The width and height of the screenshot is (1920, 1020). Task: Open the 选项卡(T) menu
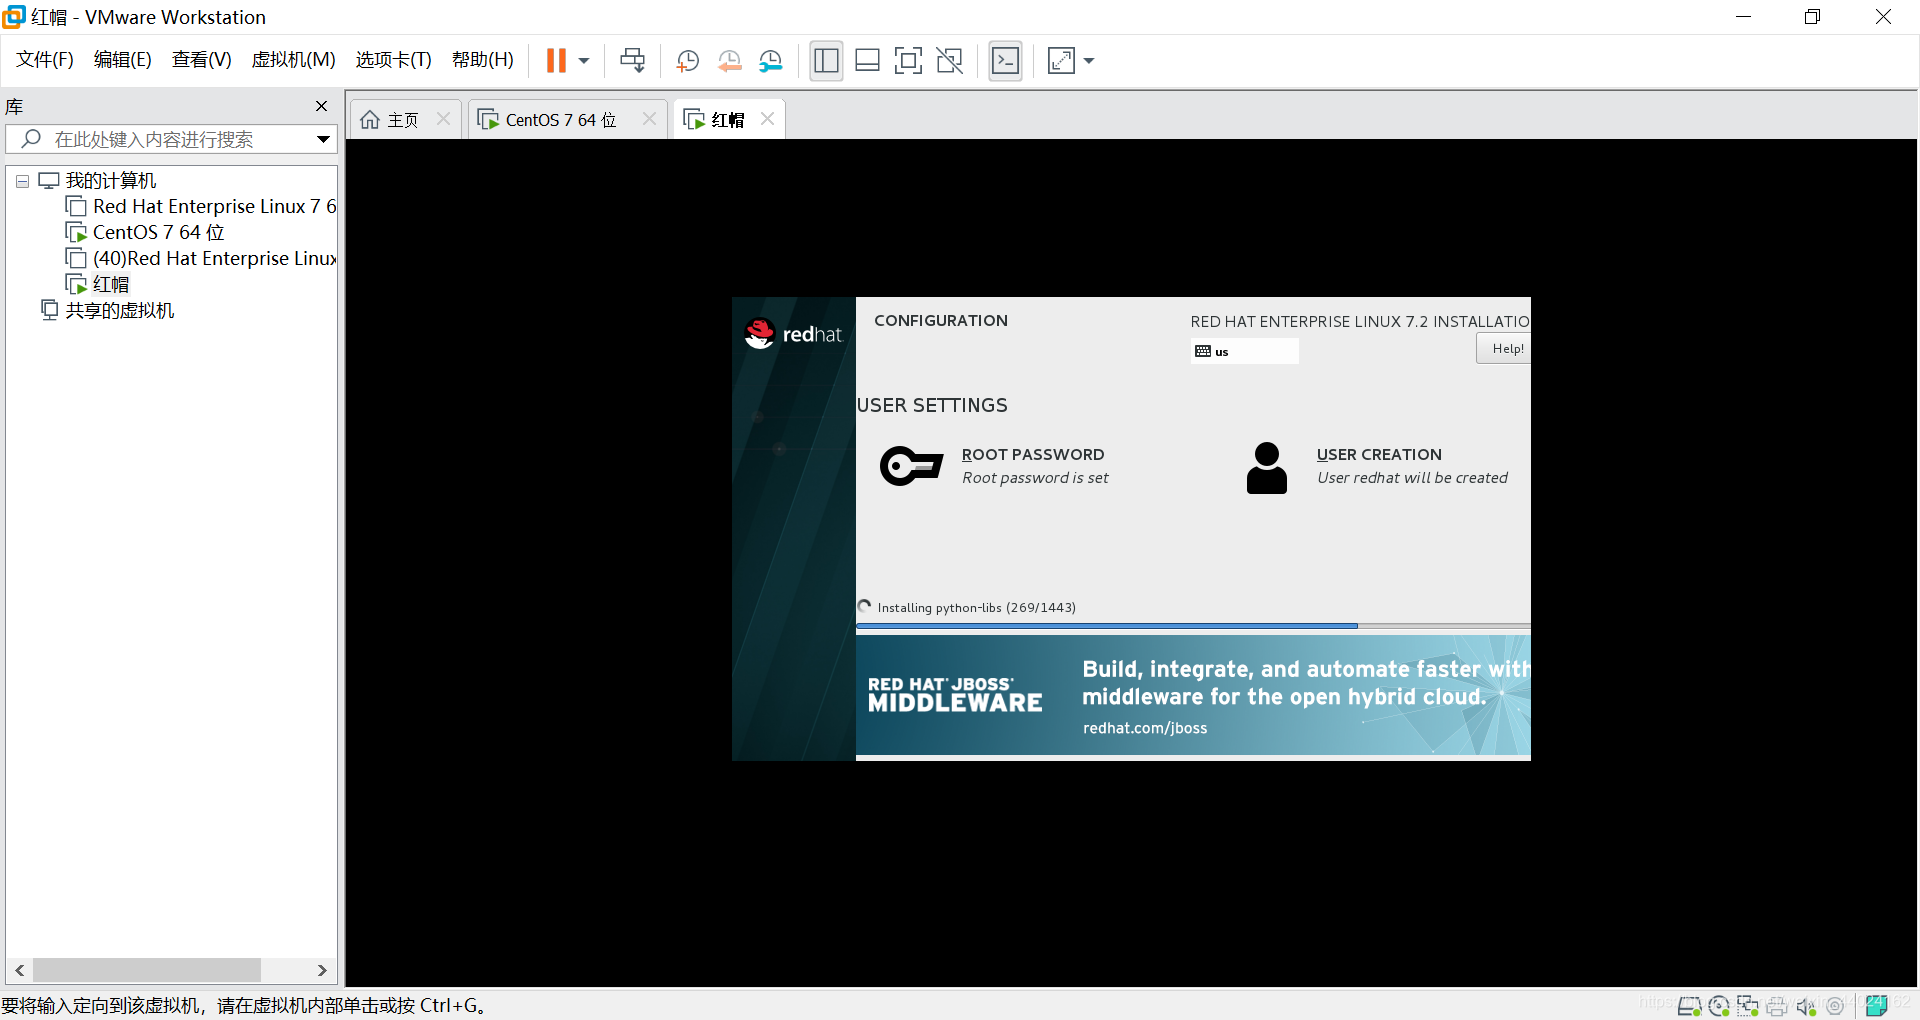click(x=393, y=60)
